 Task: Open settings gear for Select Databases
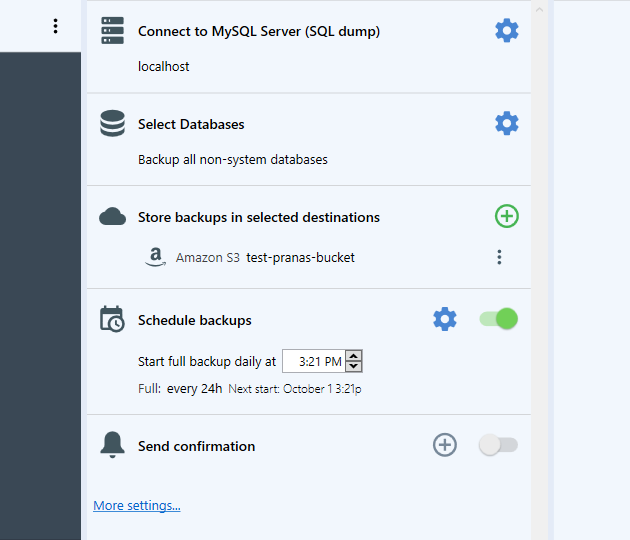point(507,123)
